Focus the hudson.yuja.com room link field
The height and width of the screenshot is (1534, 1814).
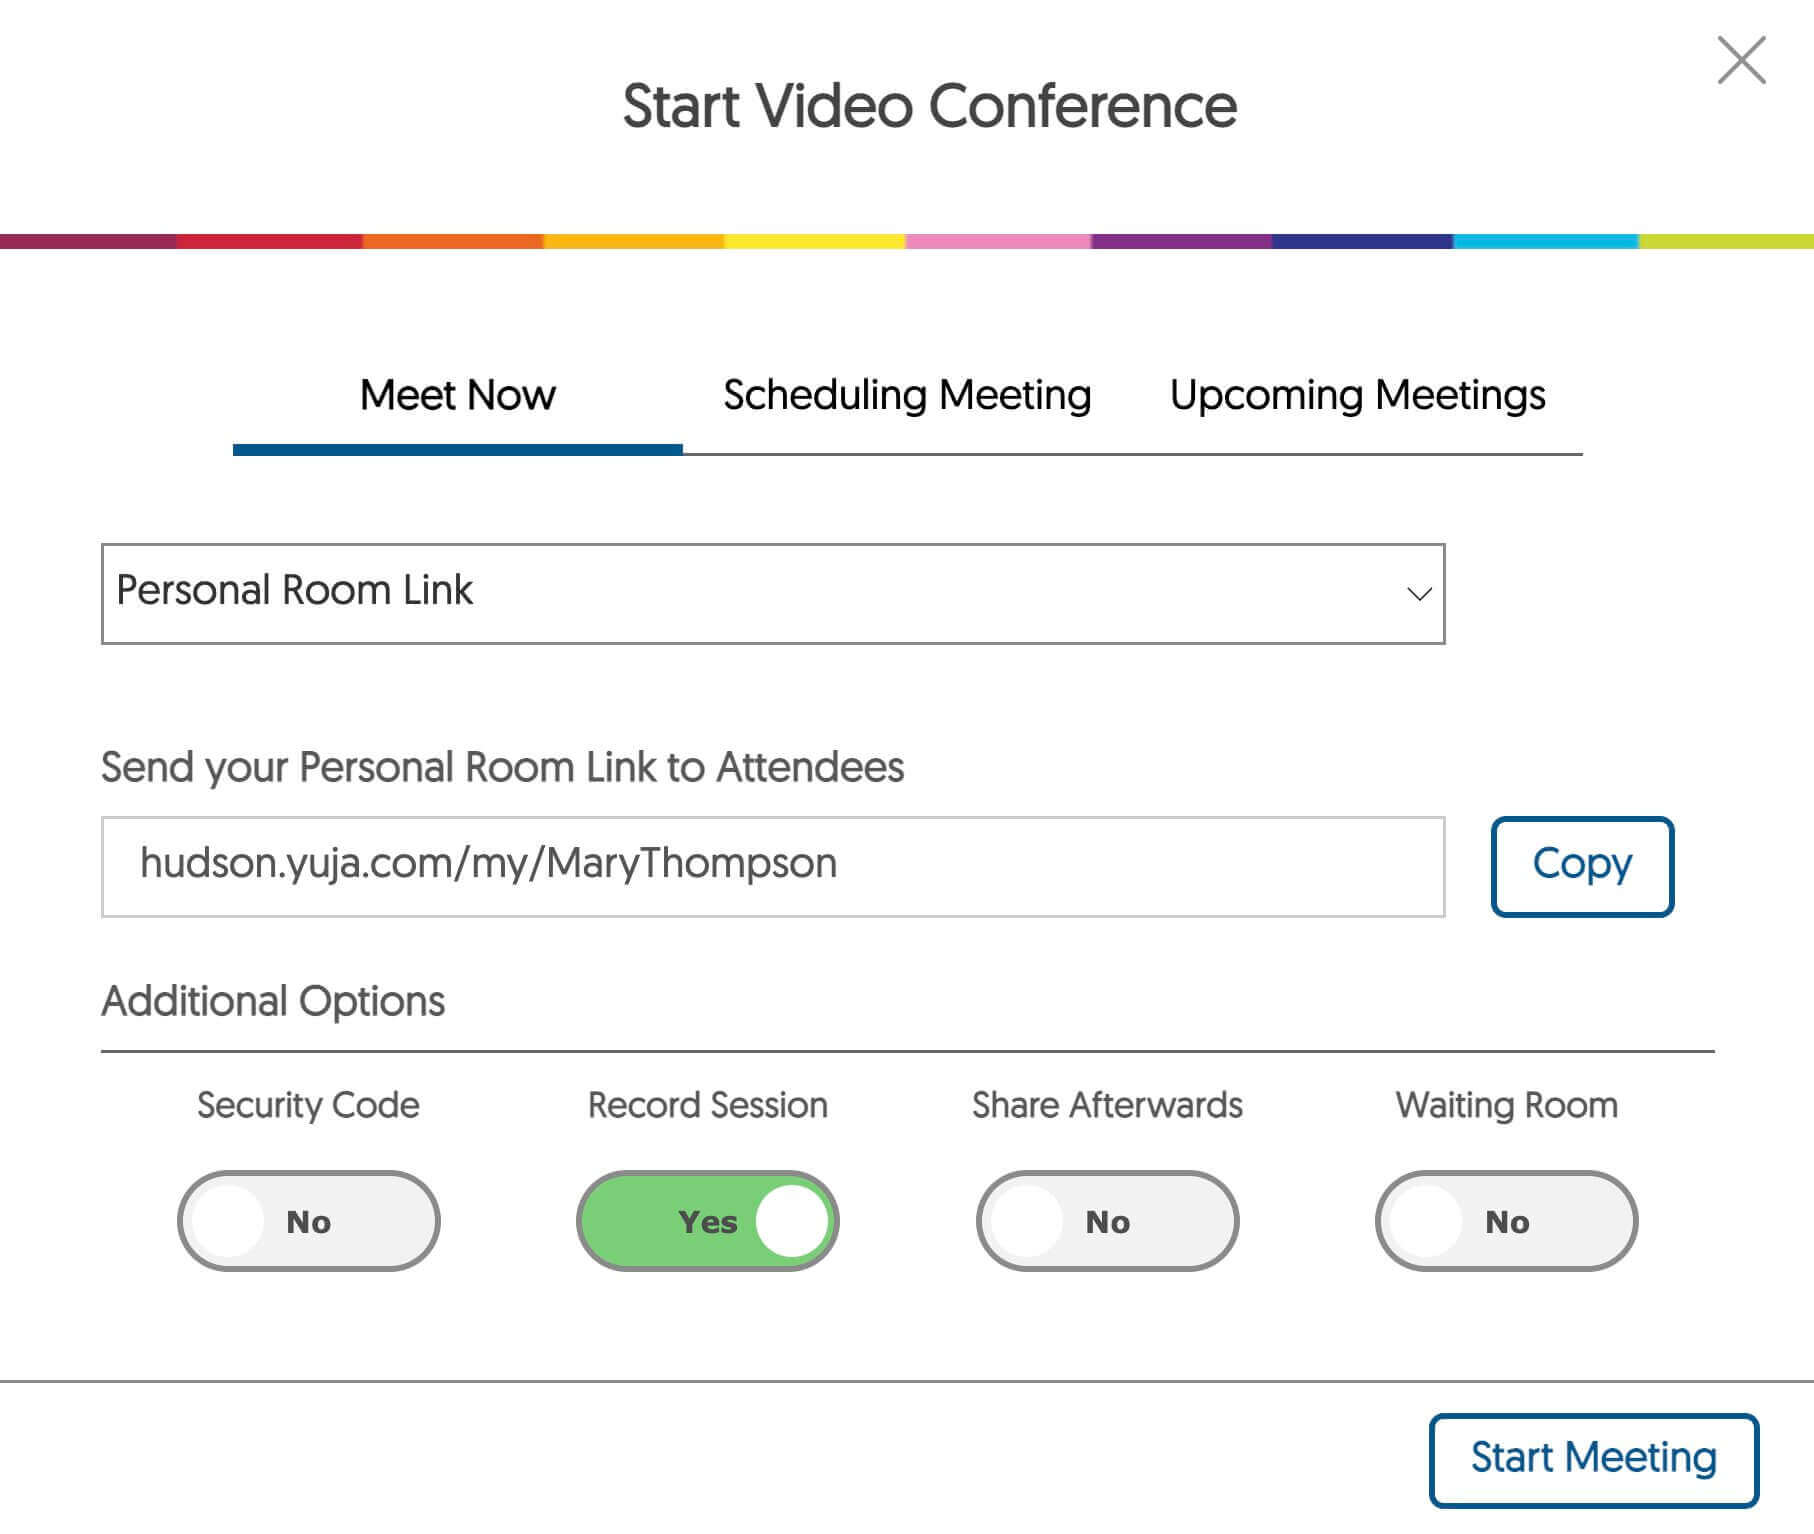pyautogui.click(x=773, y=866)
